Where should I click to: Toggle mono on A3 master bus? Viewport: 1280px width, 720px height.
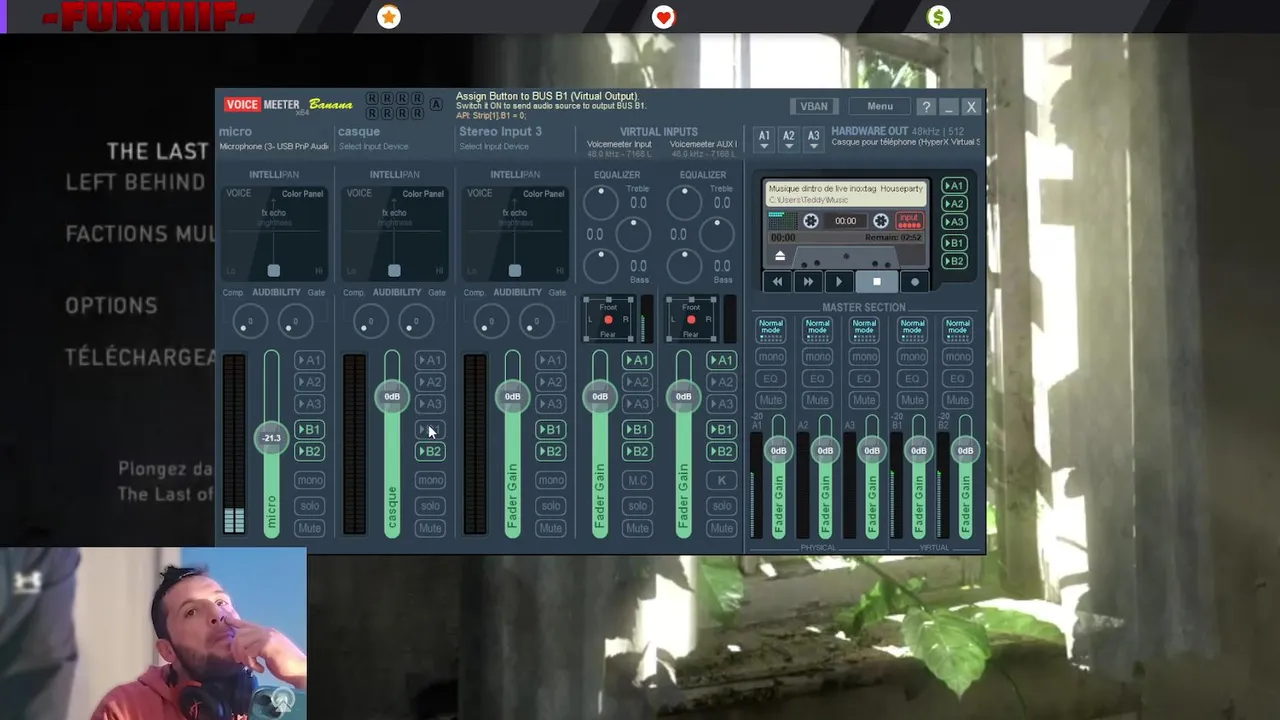click(865, 357)
